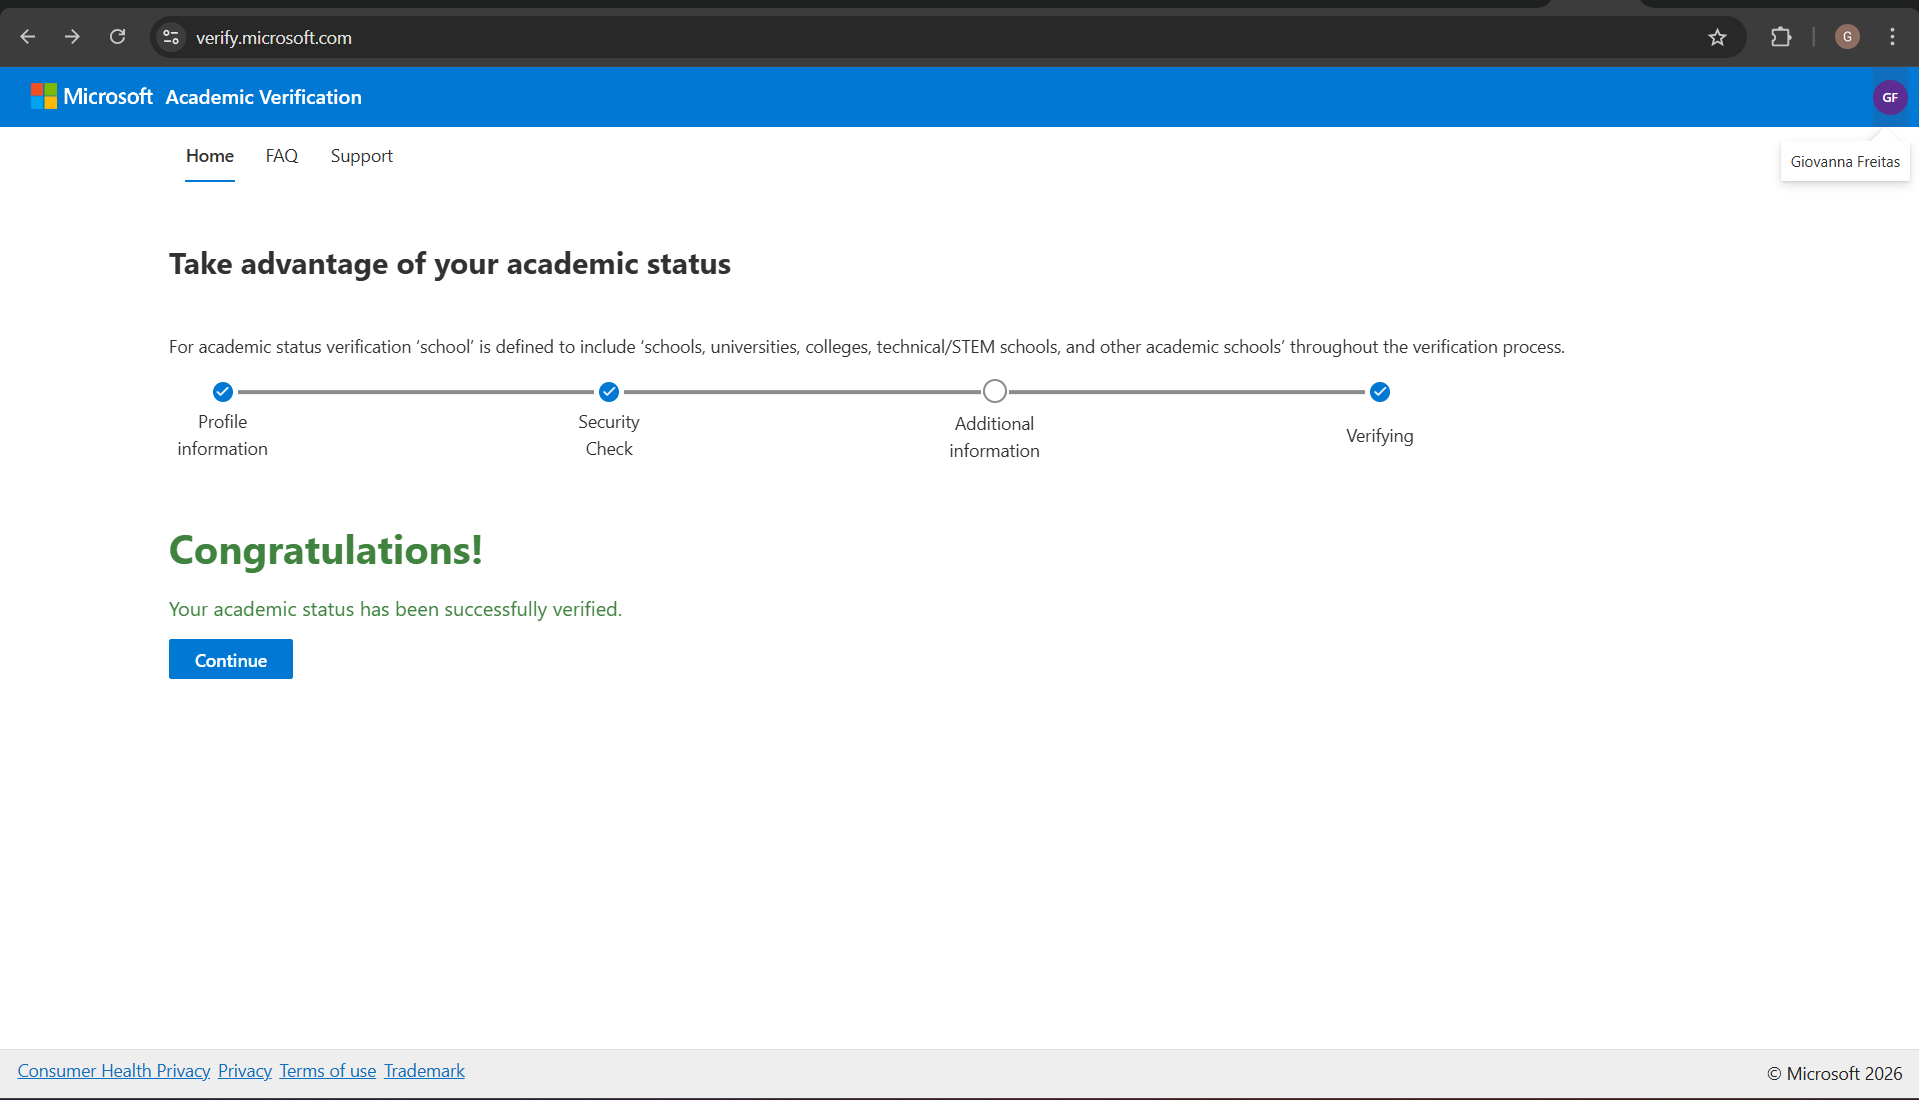
Task: Open the browser extensions puzzle icon
Action: tap(1781, 37)
